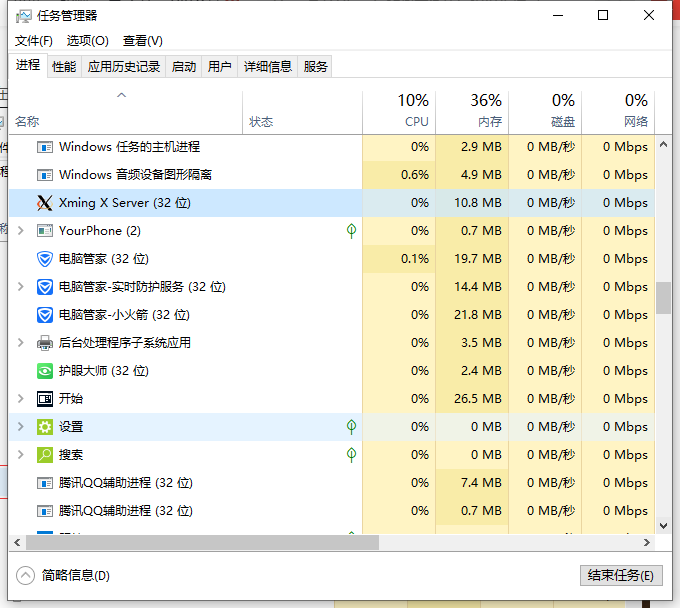Expand the 设置 process group

point(20,427)
